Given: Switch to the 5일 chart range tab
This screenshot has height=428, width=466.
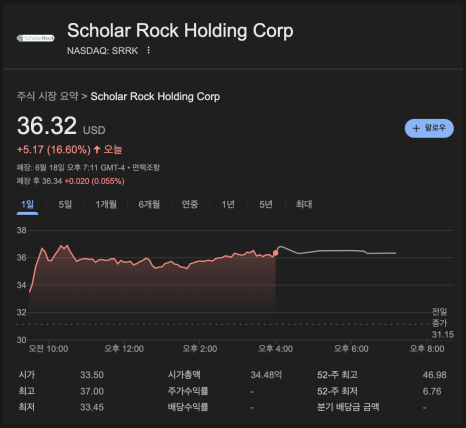Looking at the screenshot, I should [65, 204].
